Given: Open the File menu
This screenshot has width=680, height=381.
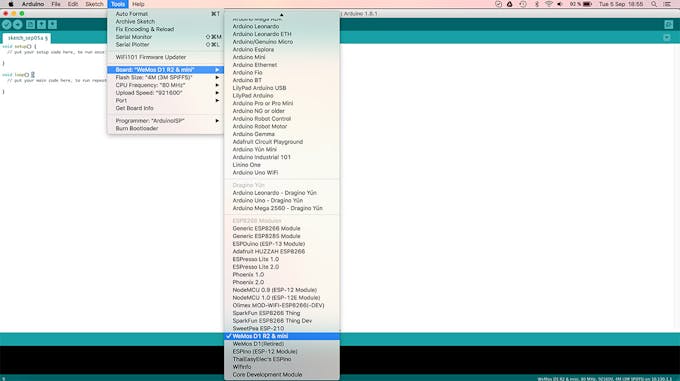Looking at the screenshot, I should tap(56, 4).
